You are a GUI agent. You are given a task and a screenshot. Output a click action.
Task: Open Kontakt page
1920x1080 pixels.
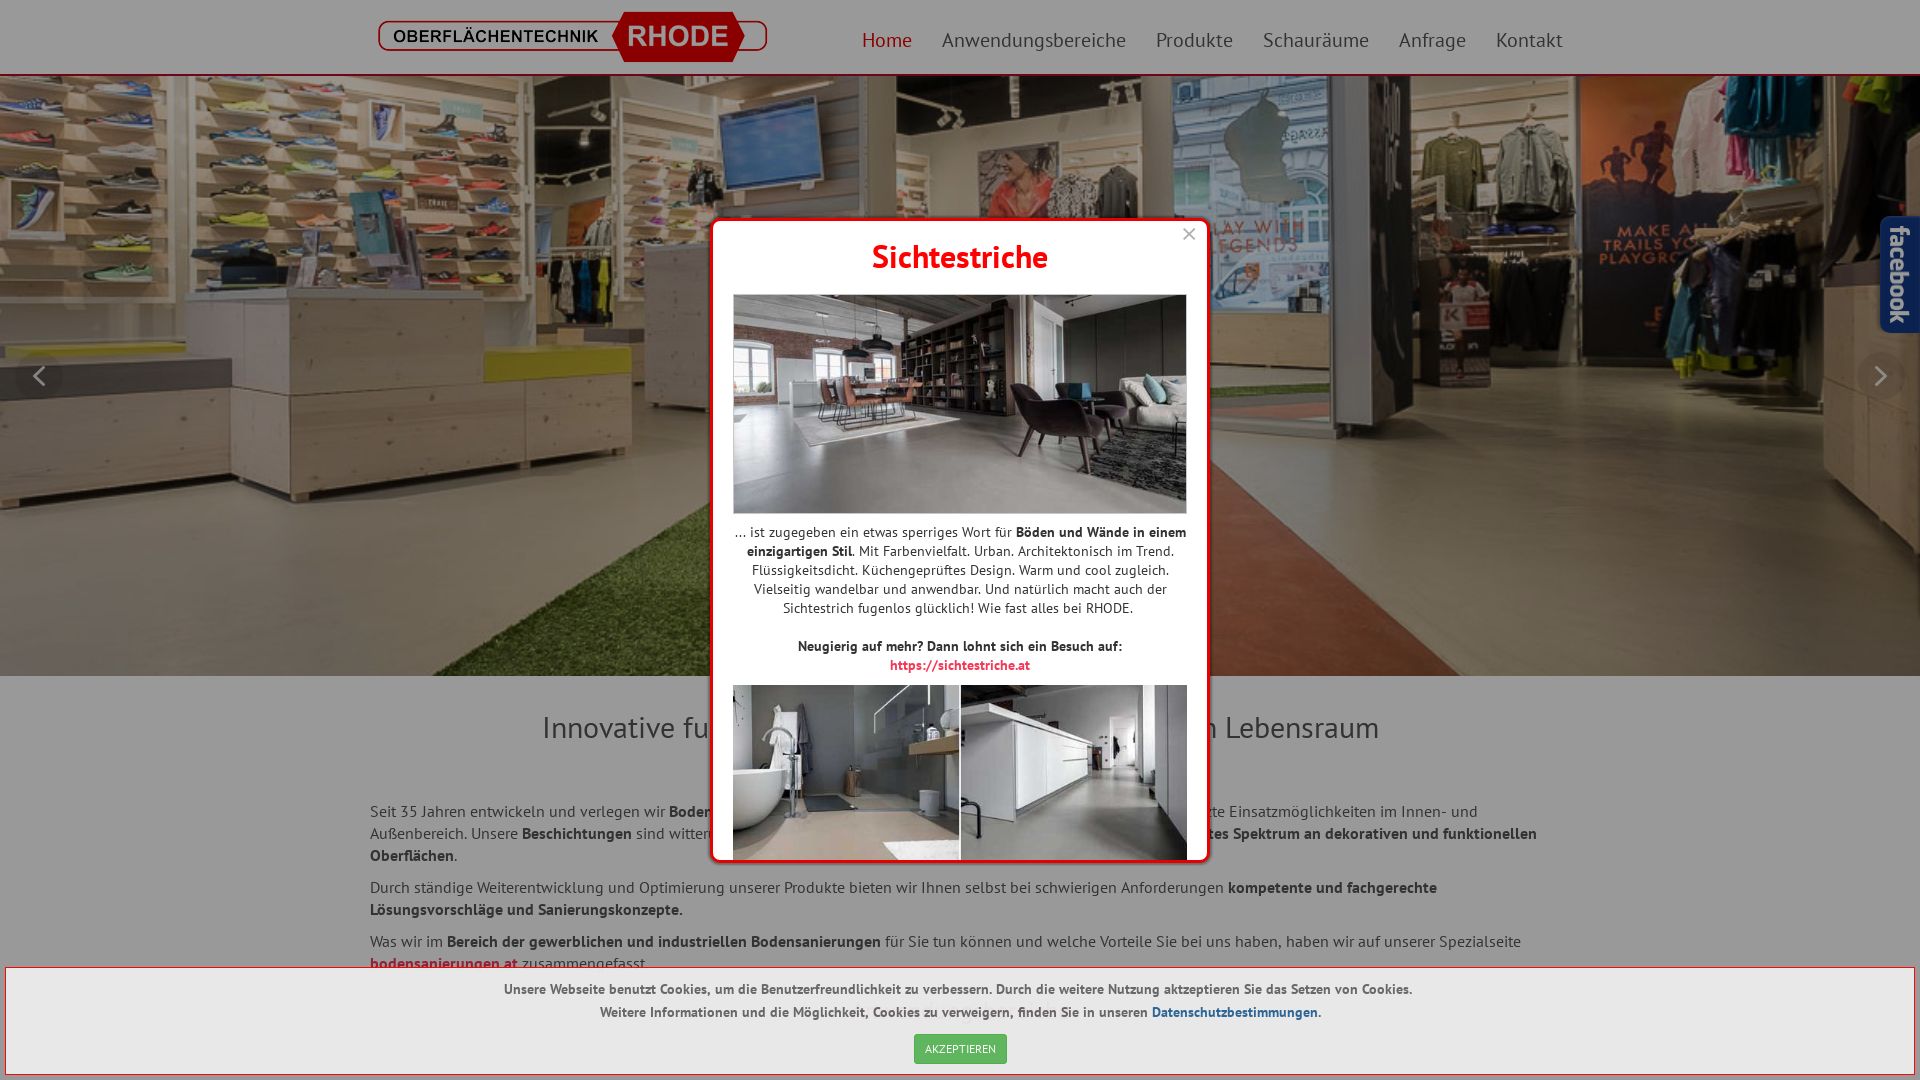[x=1529, y=40]
